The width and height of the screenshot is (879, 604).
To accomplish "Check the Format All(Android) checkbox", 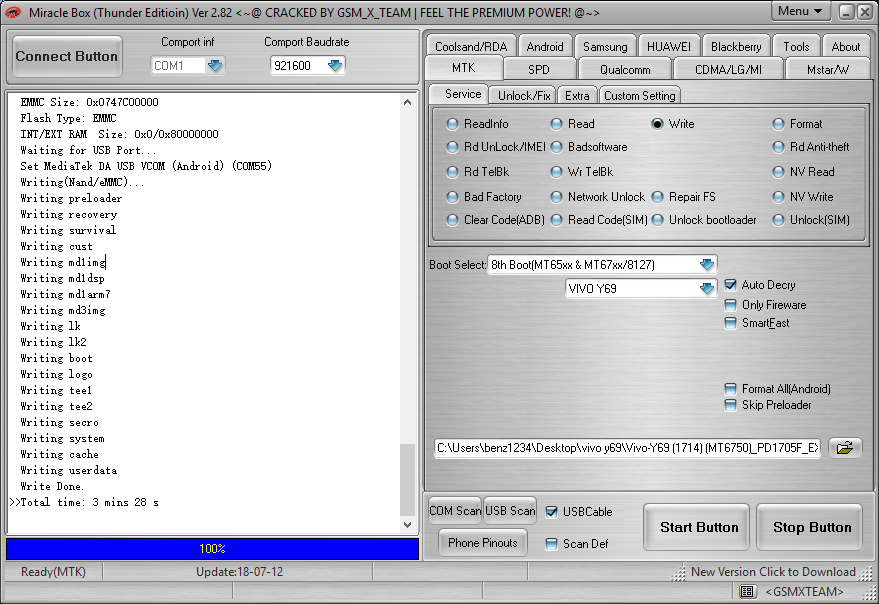I will point(730,389).
